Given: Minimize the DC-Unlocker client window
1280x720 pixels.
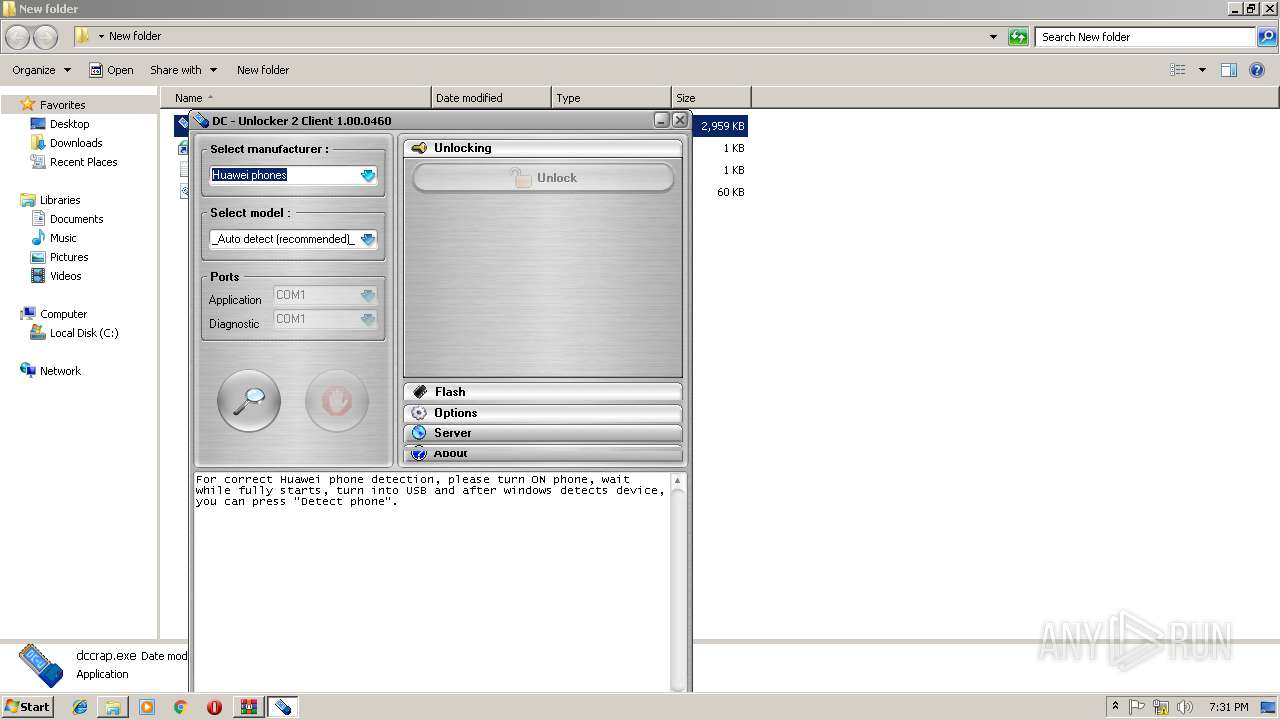Looking at the screenshot, I should [x=661, y=120].
